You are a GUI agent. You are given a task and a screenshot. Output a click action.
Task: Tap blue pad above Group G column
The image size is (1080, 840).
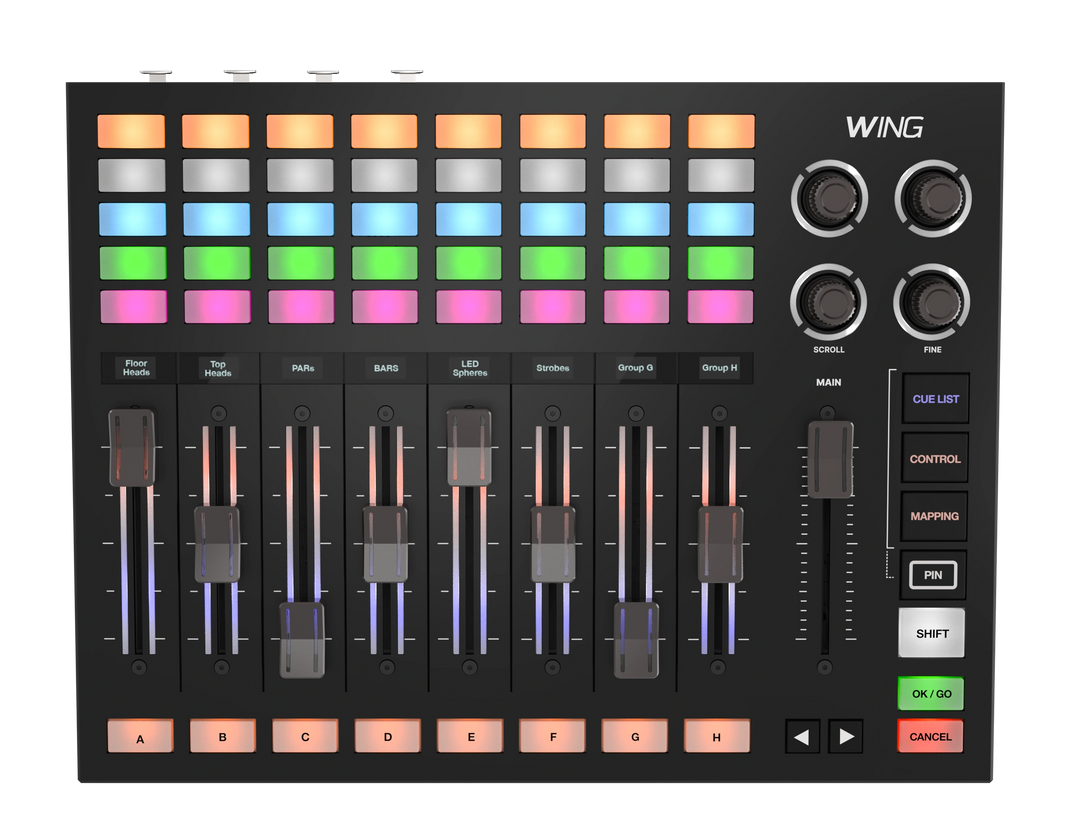click(x=636, y=220)
